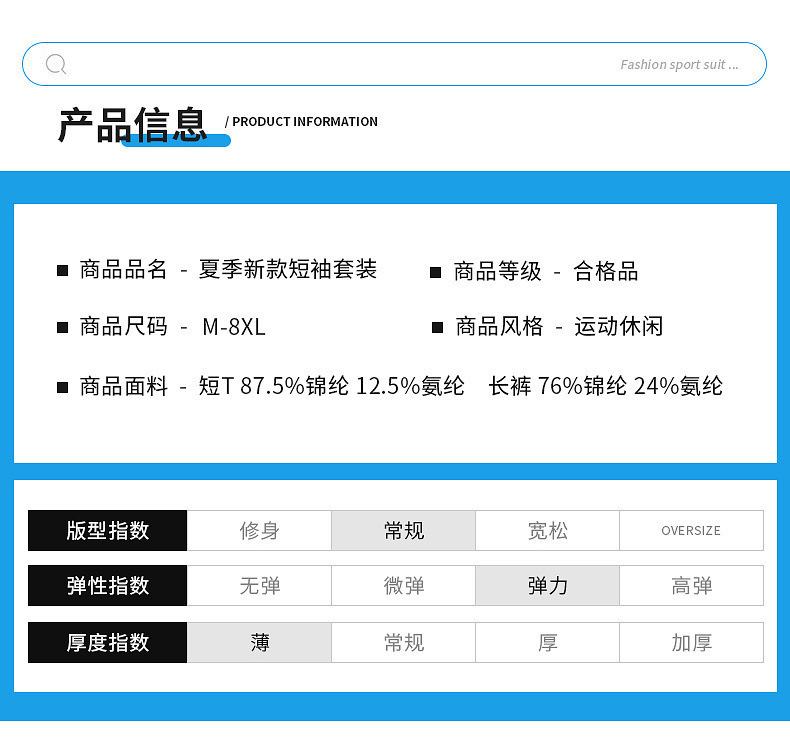Choose the 微弹 elasticity cell

click(404, 585)
